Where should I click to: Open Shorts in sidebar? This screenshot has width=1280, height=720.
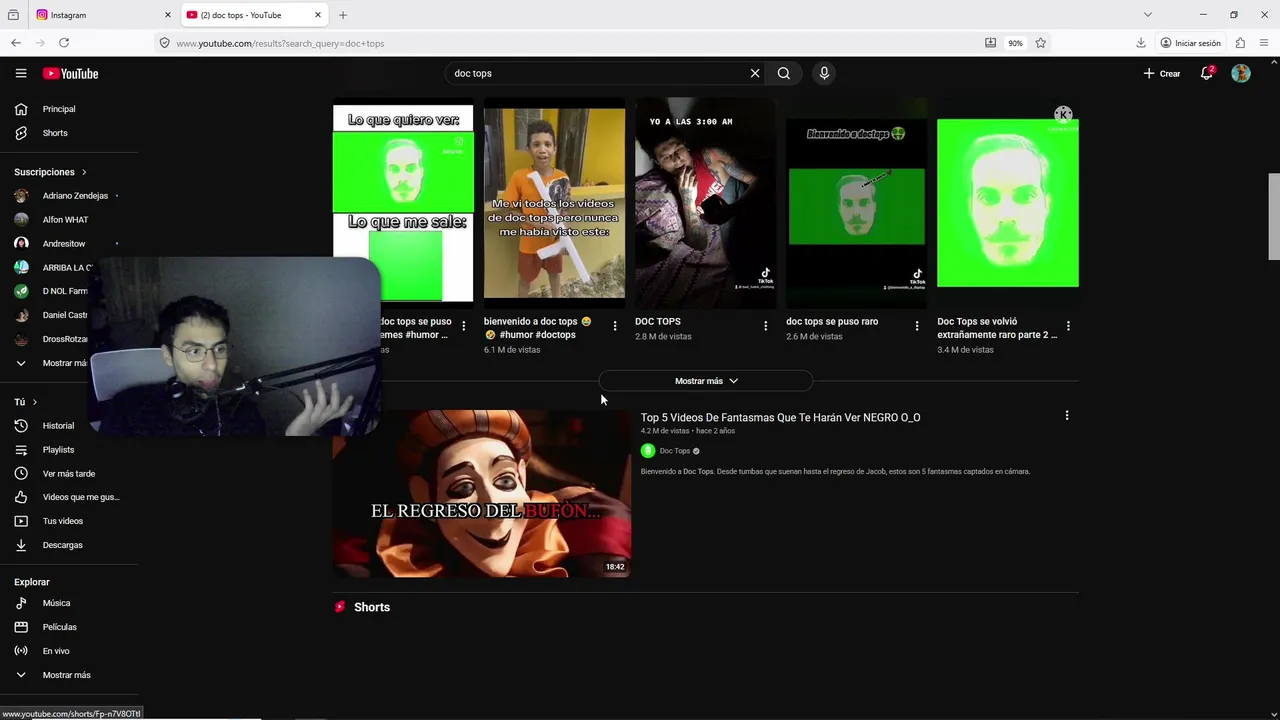coord(55,133)
